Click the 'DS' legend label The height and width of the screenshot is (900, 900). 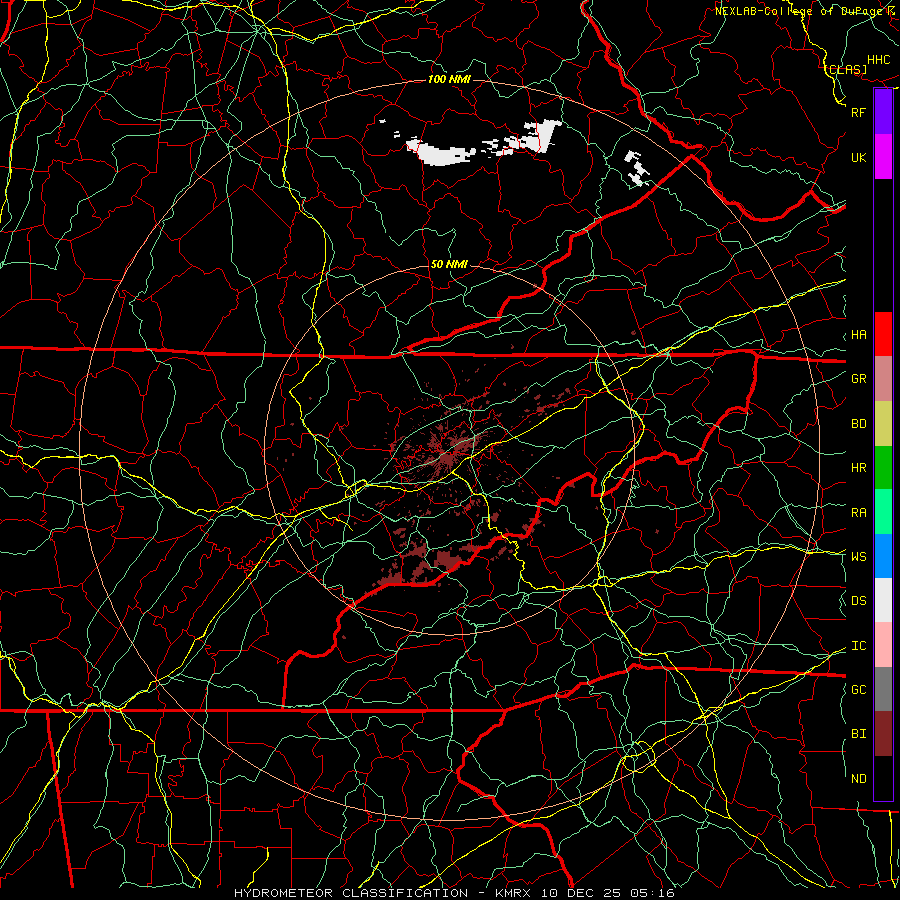click(x=858, y=601)
